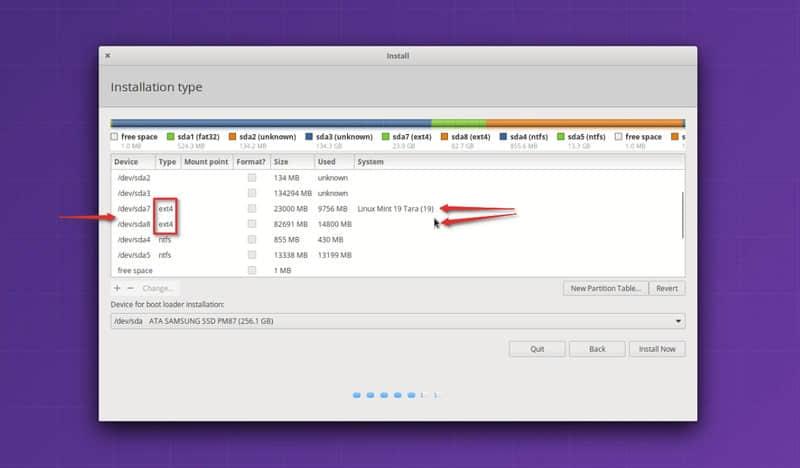This screenshot has height=468, width=800.
Task: Click the Change... button
Action: (158, 288)
